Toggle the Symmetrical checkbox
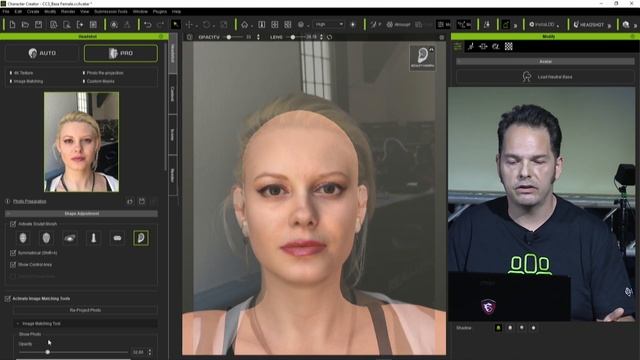Viewport: 640px width, 360px height. (x=13, y=253)
